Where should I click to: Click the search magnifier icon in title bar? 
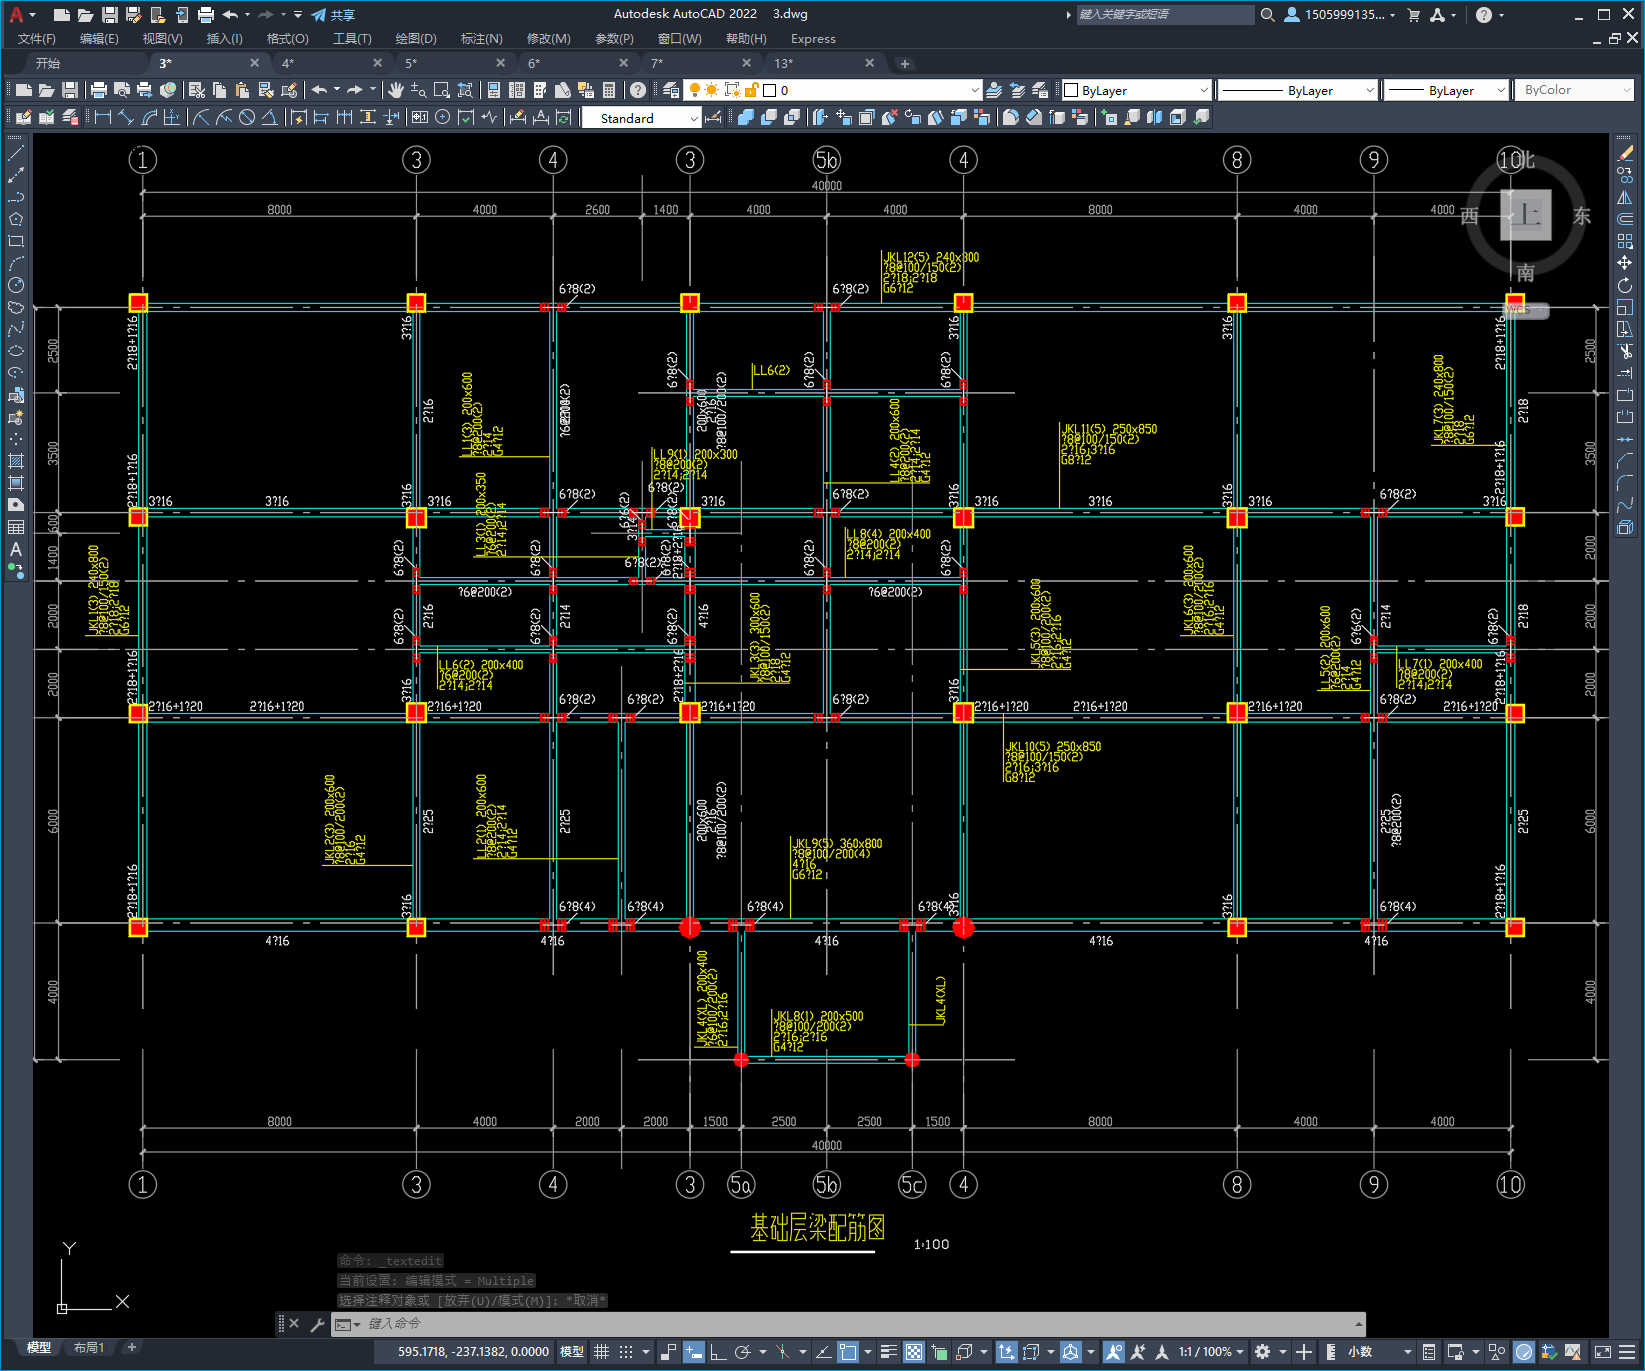(1268, 15)
